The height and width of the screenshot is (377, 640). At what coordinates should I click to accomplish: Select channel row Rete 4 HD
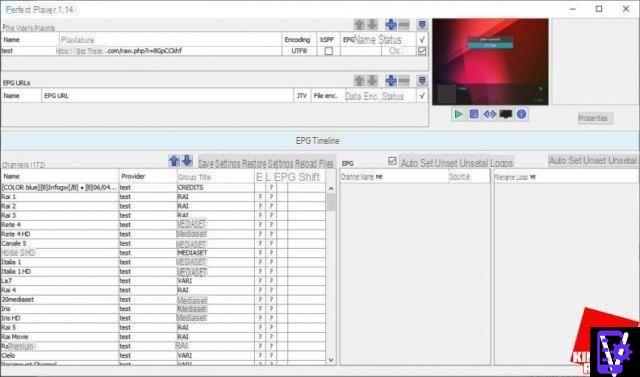[163, 234]
